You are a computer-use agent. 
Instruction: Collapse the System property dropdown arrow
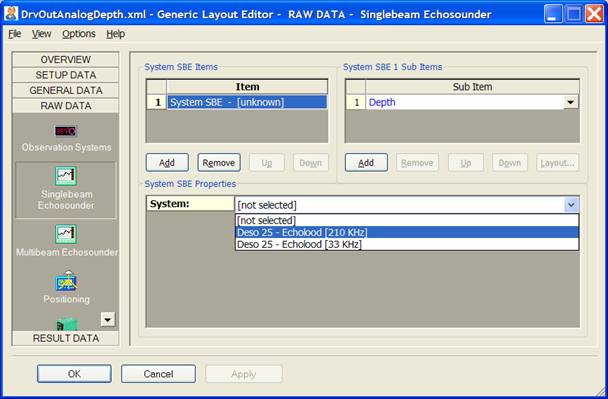tap(571, 204)
